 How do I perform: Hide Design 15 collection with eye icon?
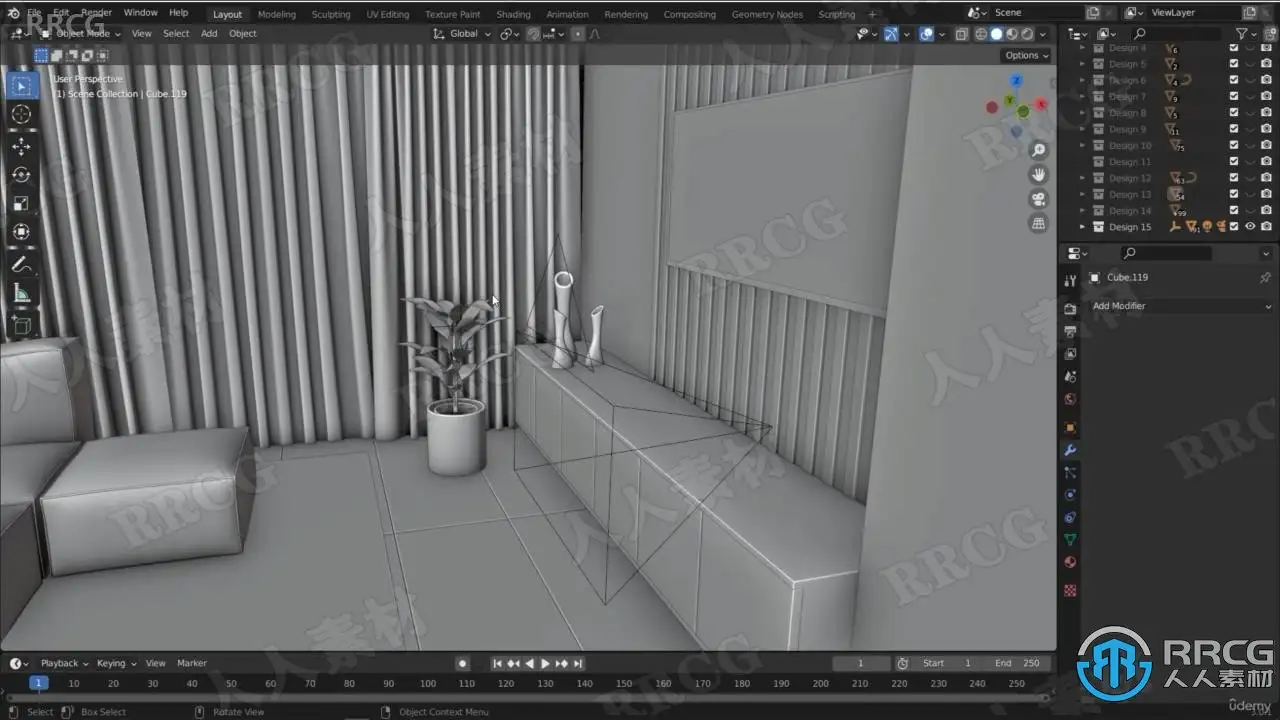click(x=1250, y=227)
